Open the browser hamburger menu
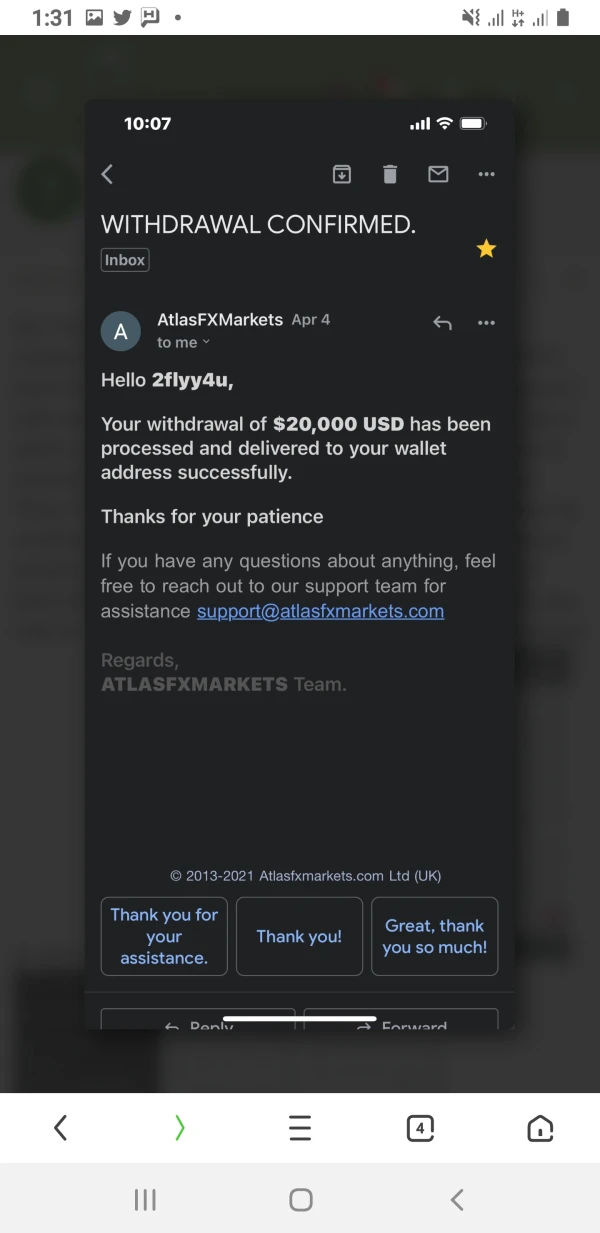 (x=300, y=1128)
